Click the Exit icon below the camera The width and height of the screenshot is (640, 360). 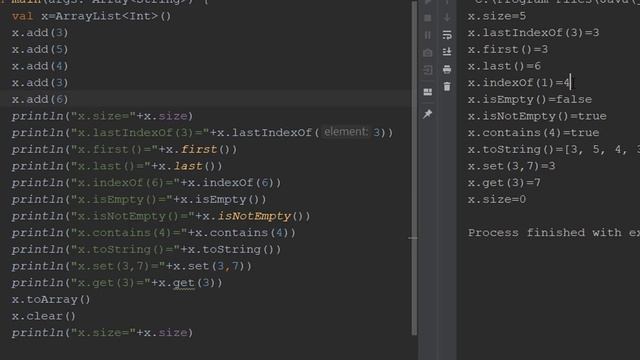pos(427,70)
